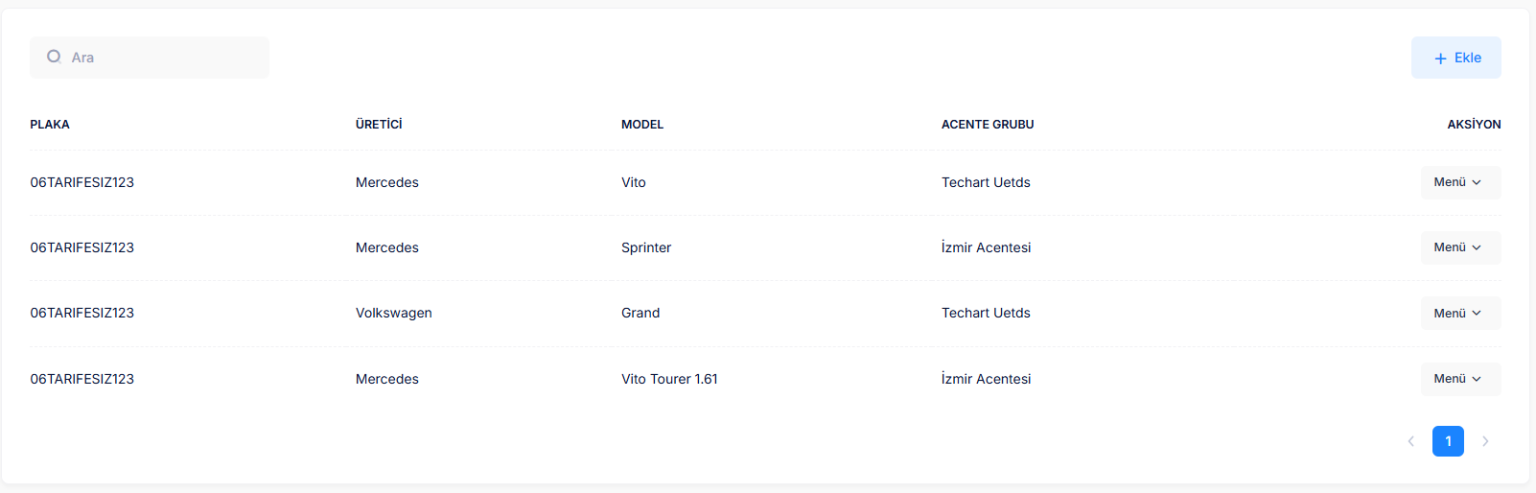Screen dimensions: 1536x493
Task: Click the ACENTE GRUBU column header
Action: pos(987,125)
